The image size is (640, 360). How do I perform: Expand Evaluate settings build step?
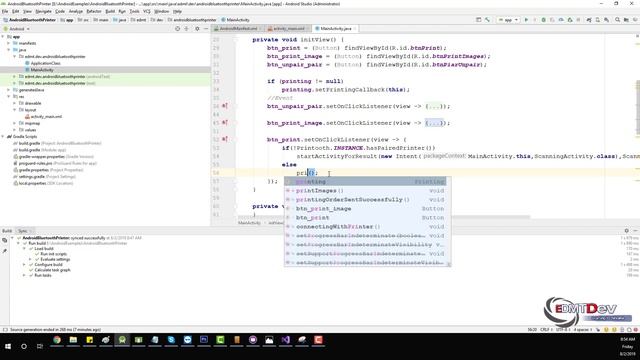(x=30, y=259)
